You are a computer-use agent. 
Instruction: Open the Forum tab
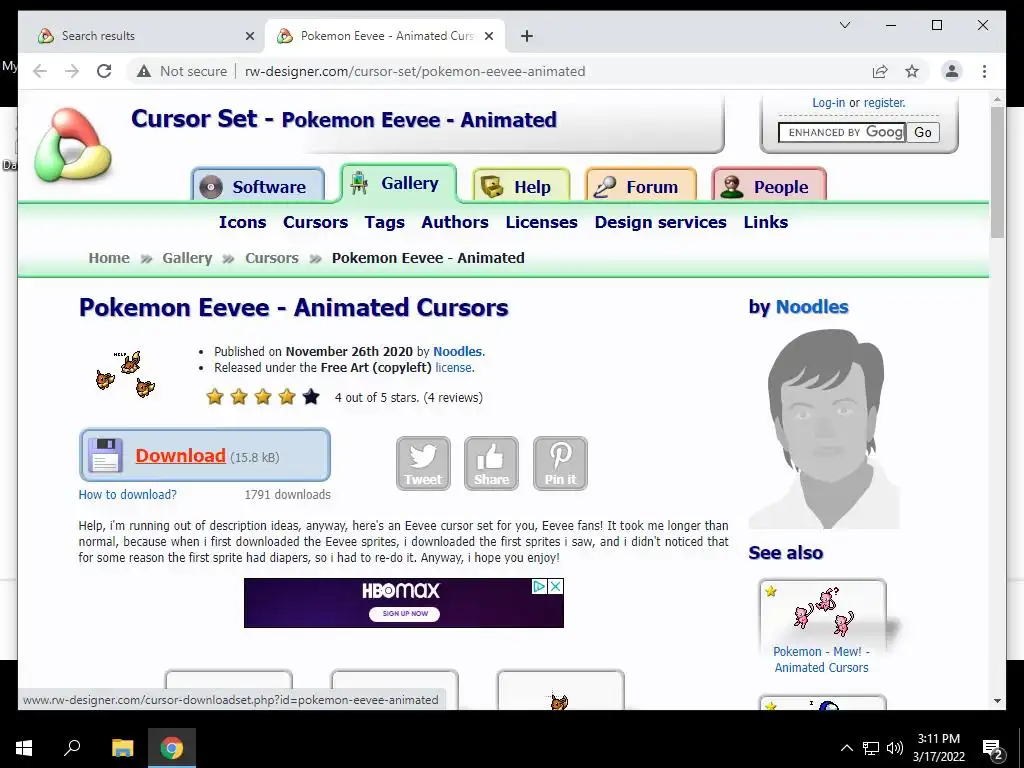coord(641,187)
